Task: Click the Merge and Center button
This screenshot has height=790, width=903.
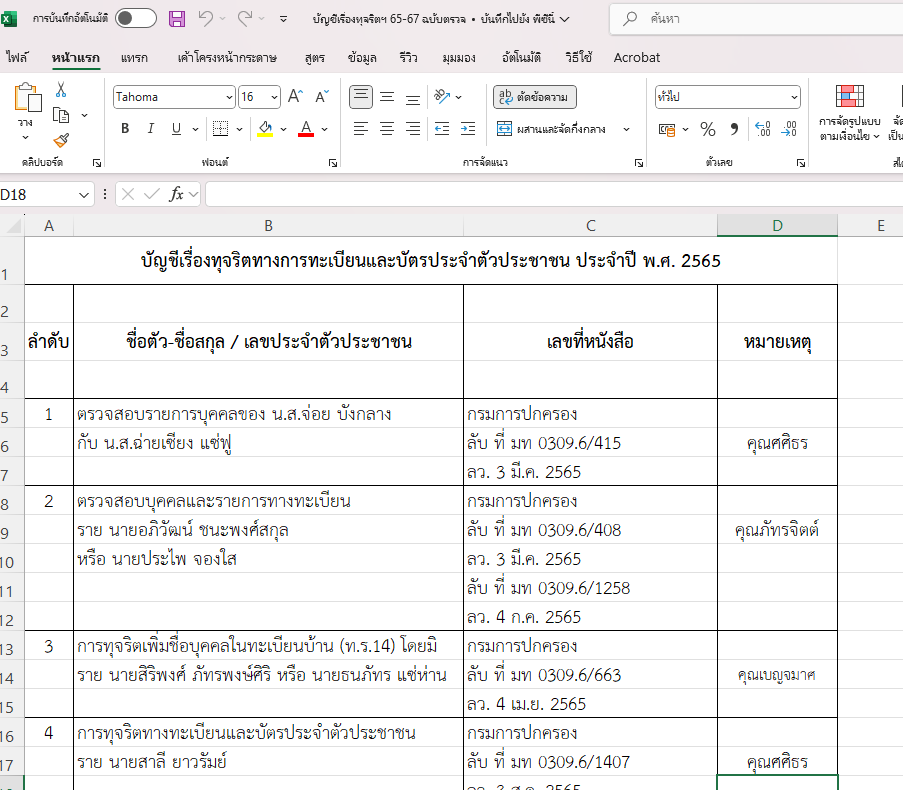Action: click(552, 129)
